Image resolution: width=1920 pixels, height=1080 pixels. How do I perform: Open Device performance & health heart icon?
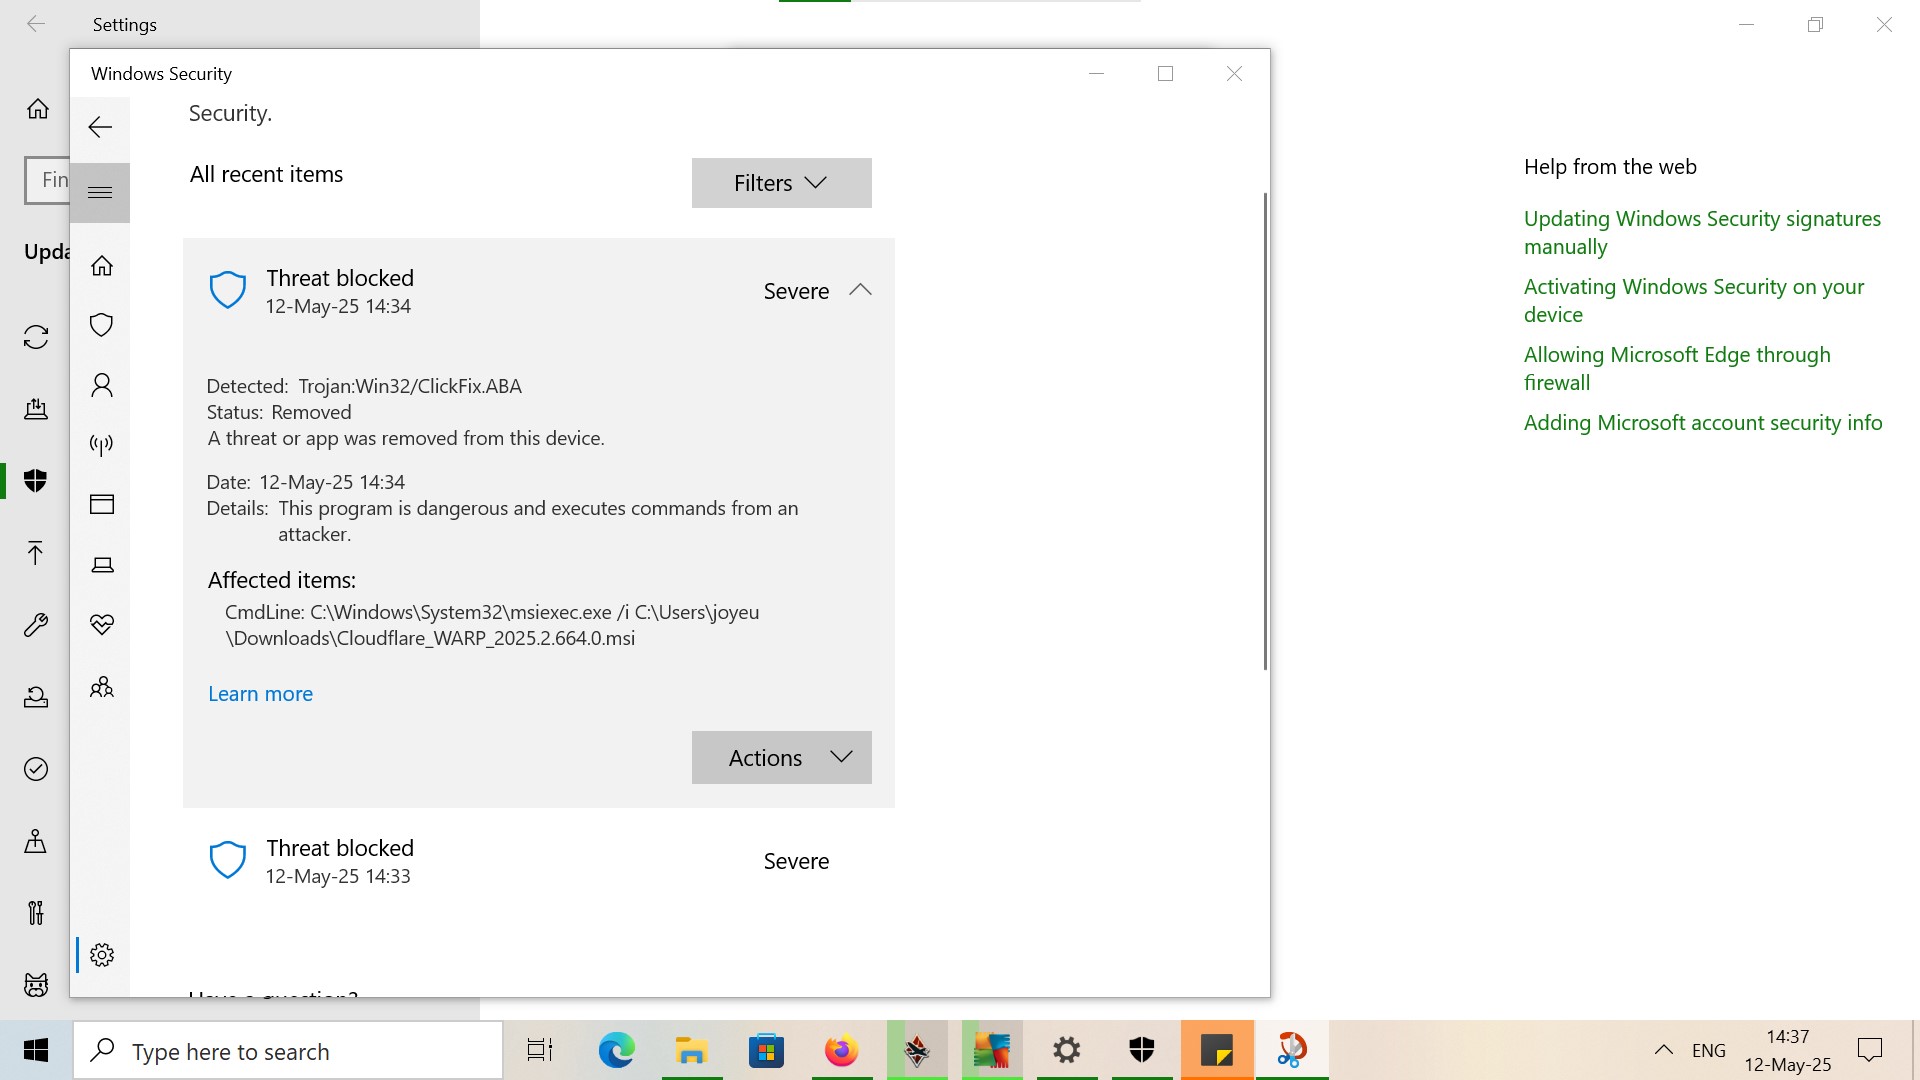tap(101, 625)
